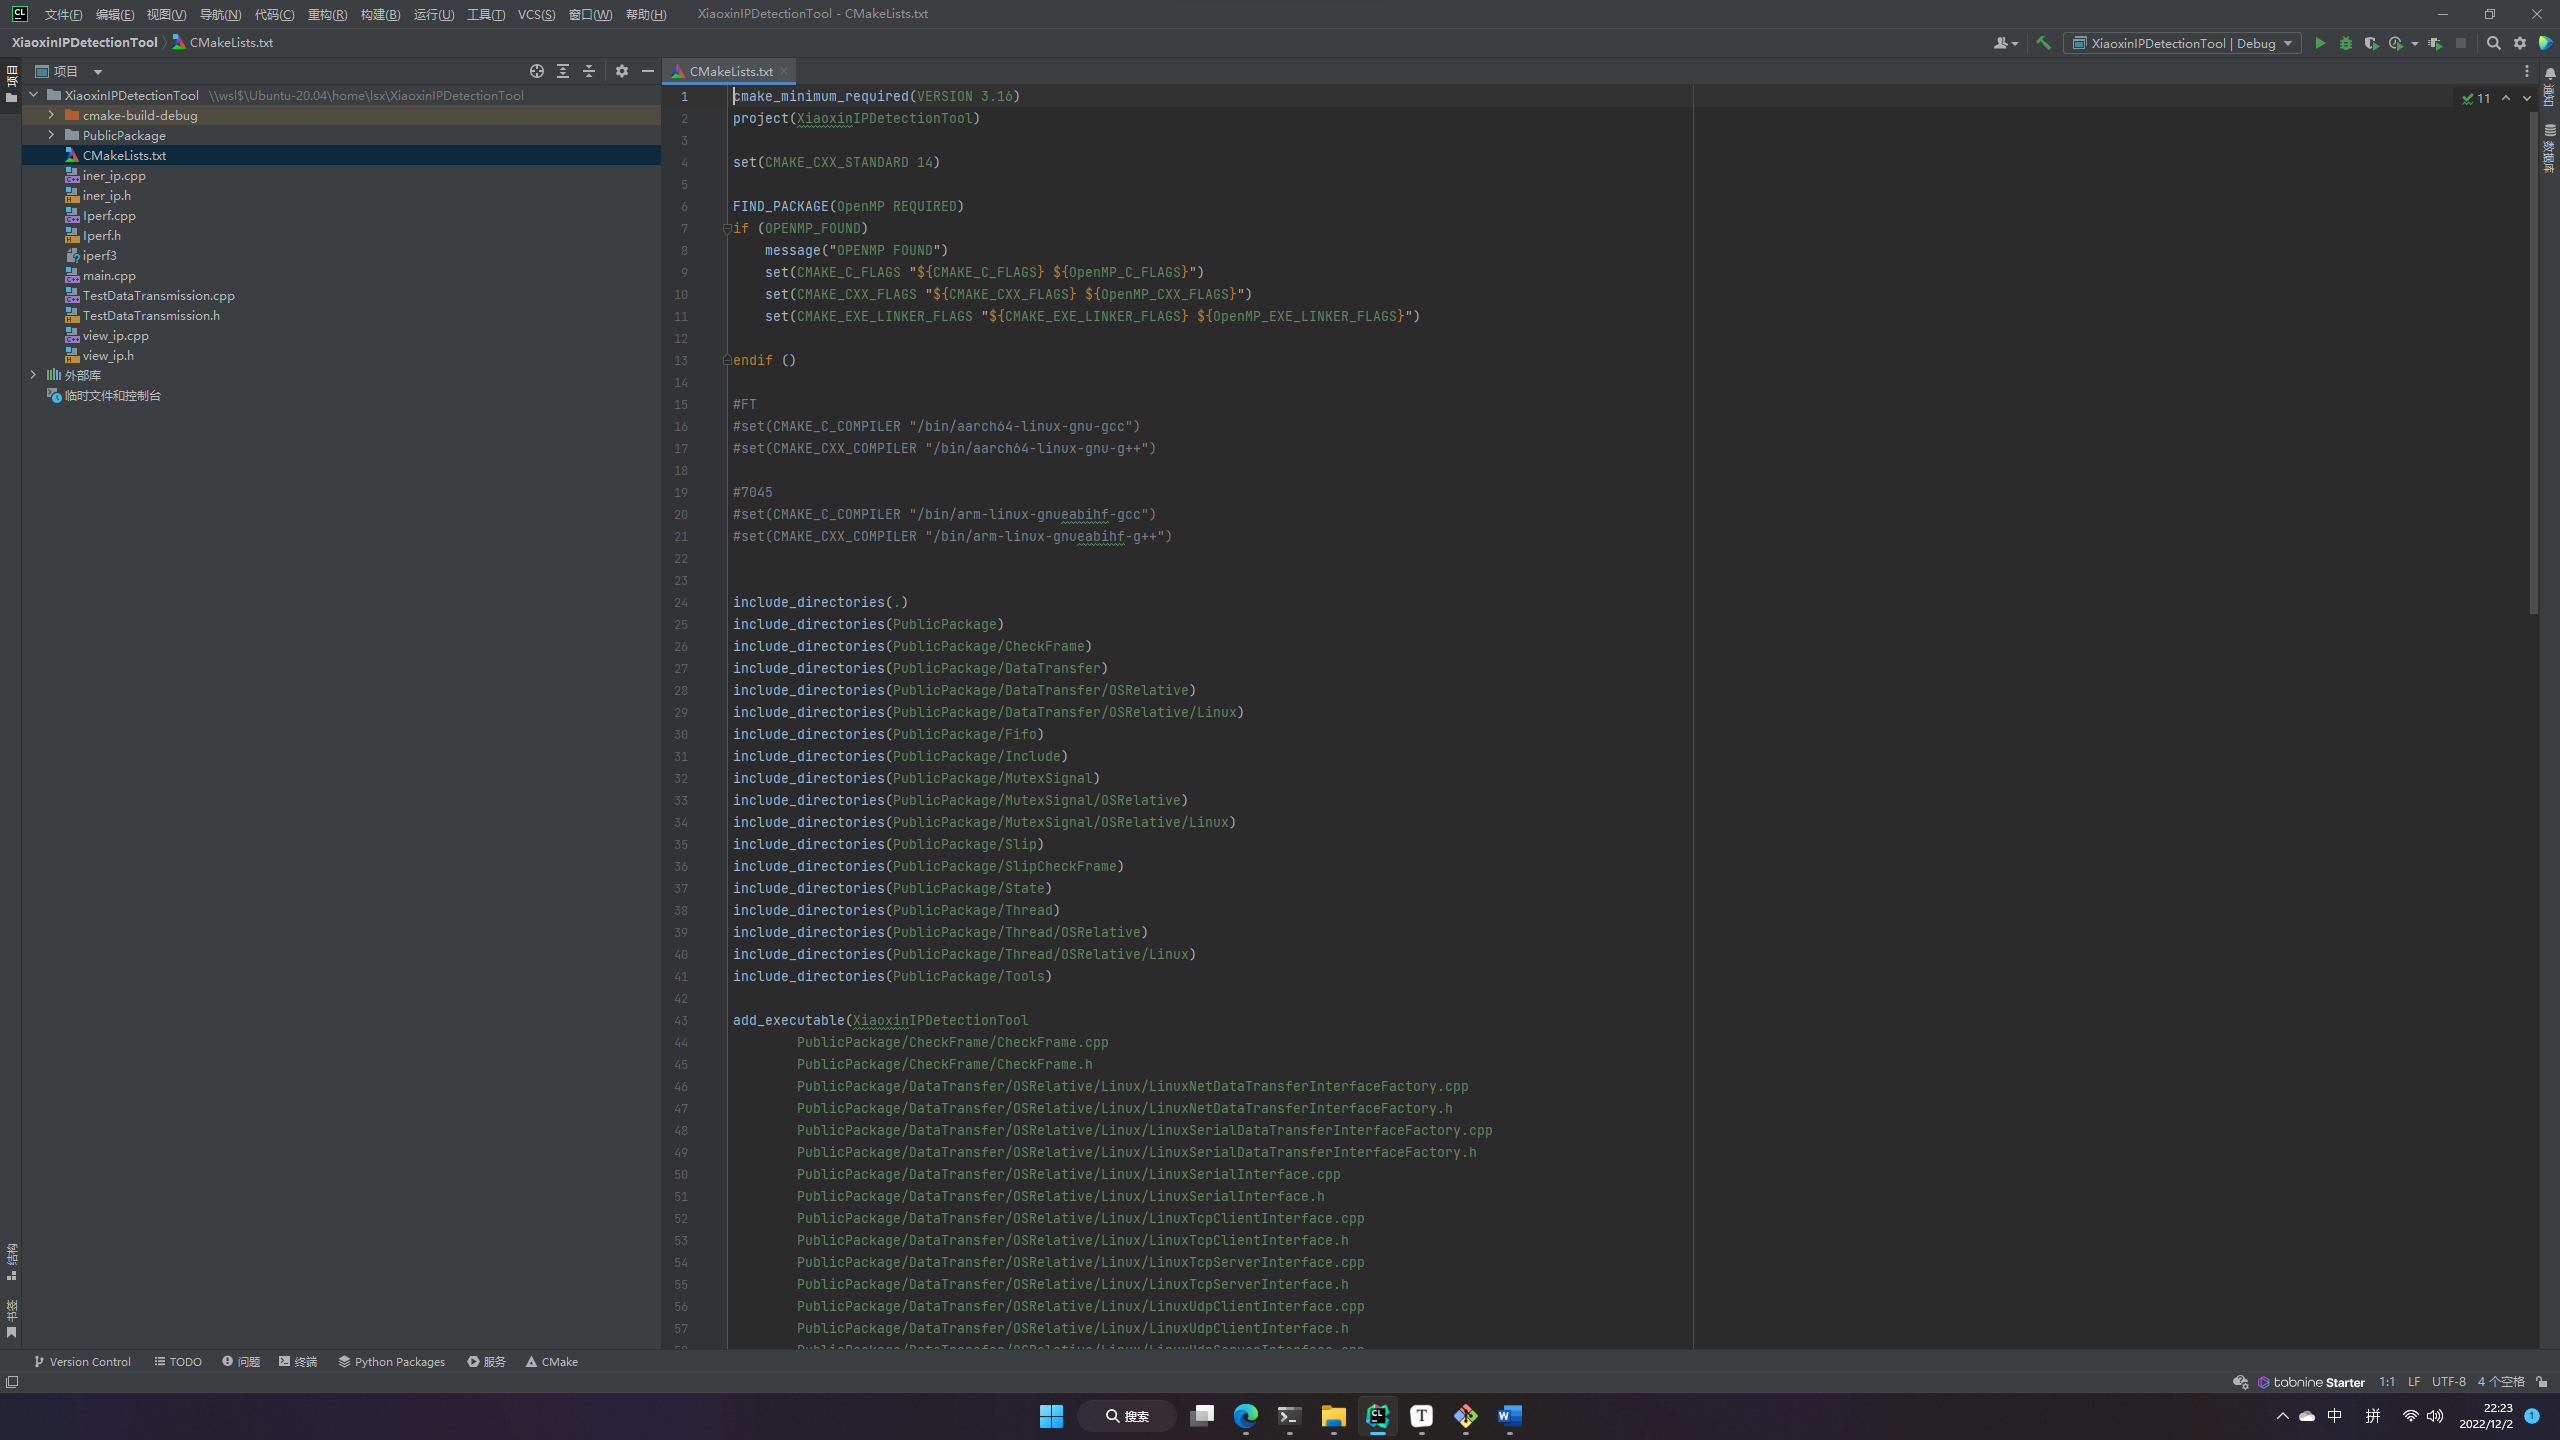Open the CMake tool window
This screenshot has width=2560, height=1440.
point(552,1362)
